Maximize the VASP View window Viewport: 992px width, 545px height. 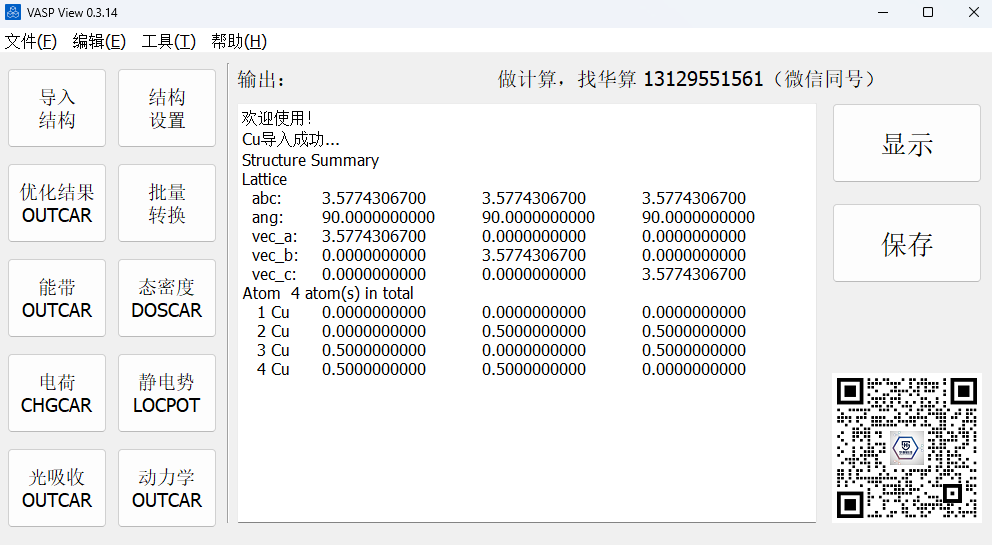pos(928,12)
